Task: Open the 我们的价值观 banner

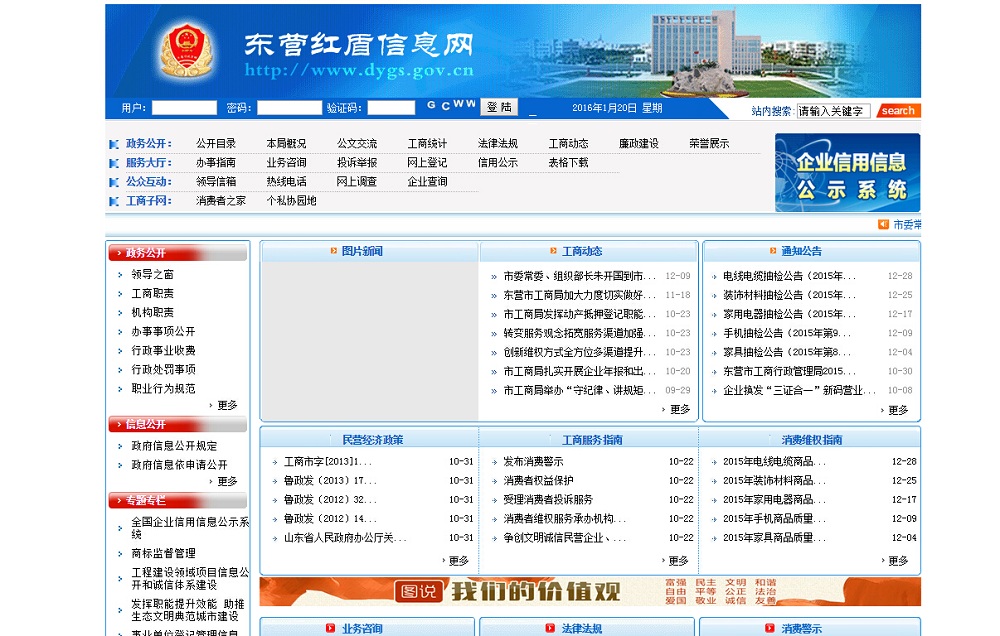Action: coord(590,591)
